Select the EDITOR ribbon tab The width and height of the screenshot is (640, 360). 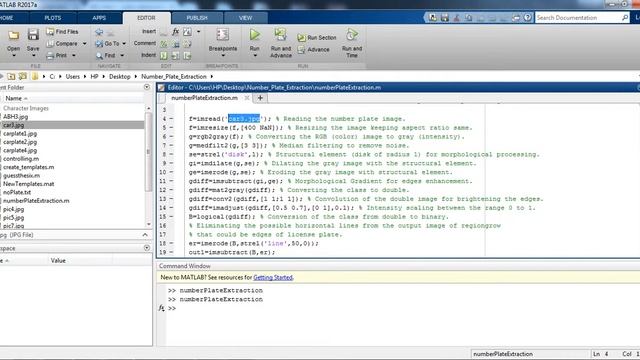(x=146, y=18)
